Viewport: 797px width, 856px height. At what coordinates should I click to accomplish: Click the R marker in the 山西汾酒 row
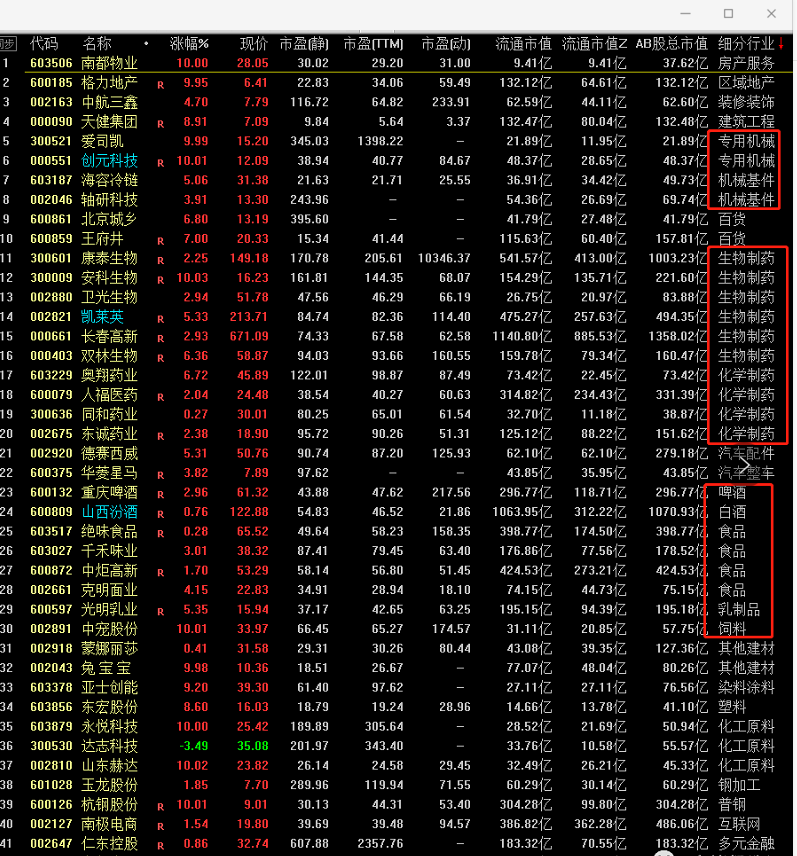tap(160, 514)
